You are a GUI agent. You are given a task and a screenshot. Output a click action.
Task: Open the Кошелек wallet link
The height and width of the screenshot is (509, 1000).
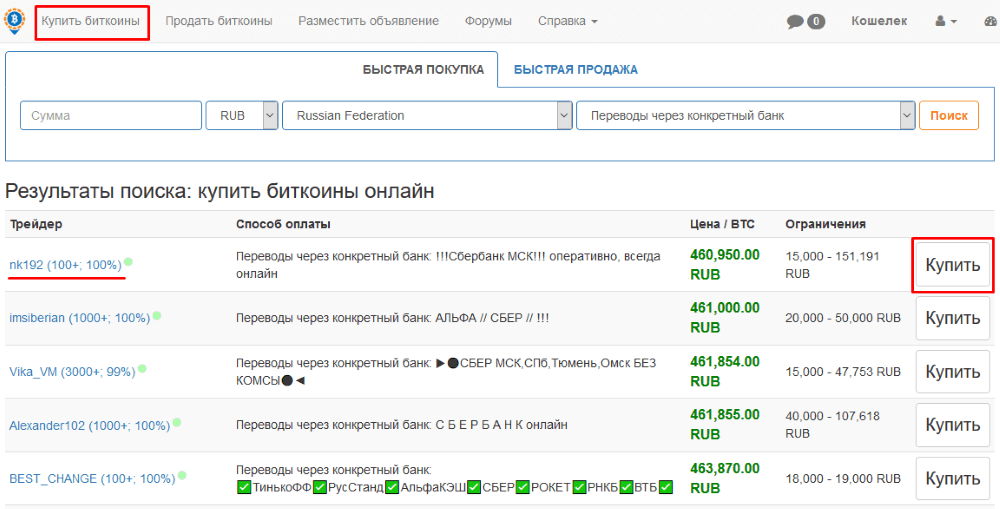click(879, 21)
